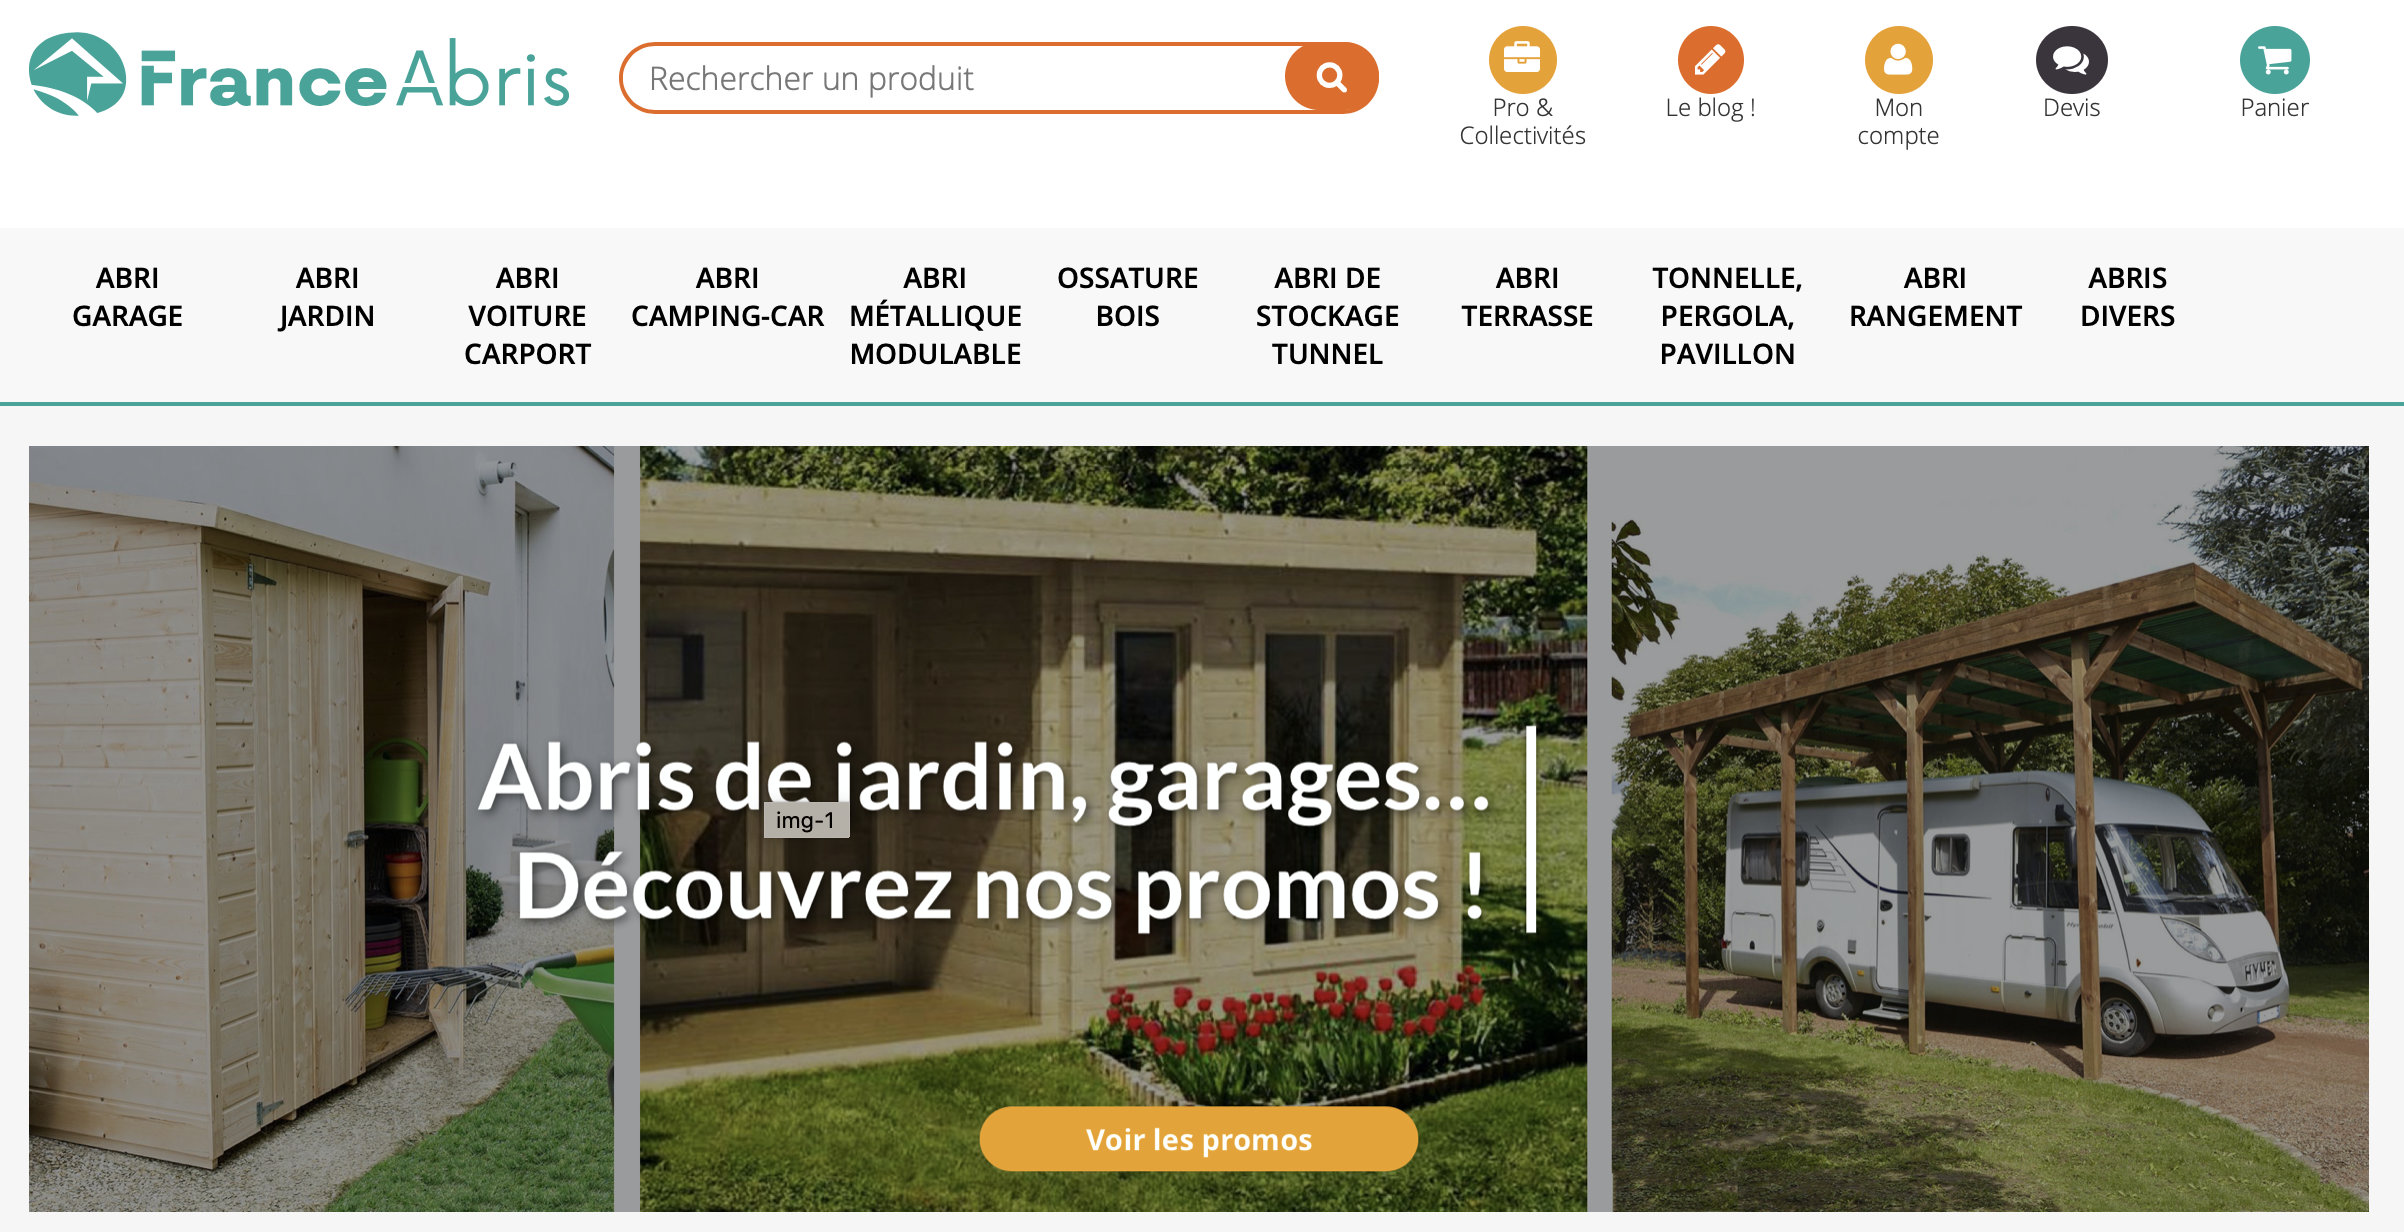Select Abri Camping-Car category
This screenshot has width=2404, height=1232.
727,297
